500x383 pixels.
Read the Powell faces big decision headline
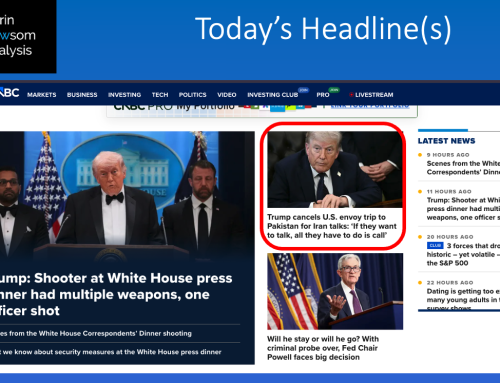[323, 348]
